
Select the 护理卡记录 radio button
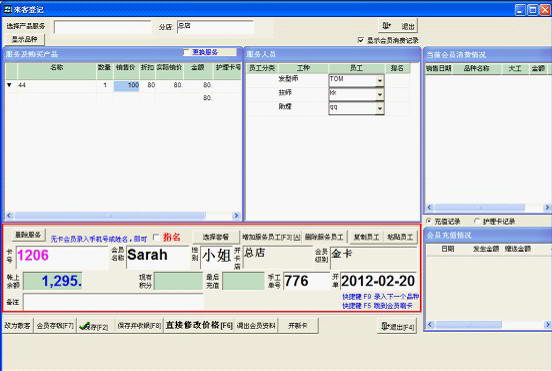[x=477, y=221]
